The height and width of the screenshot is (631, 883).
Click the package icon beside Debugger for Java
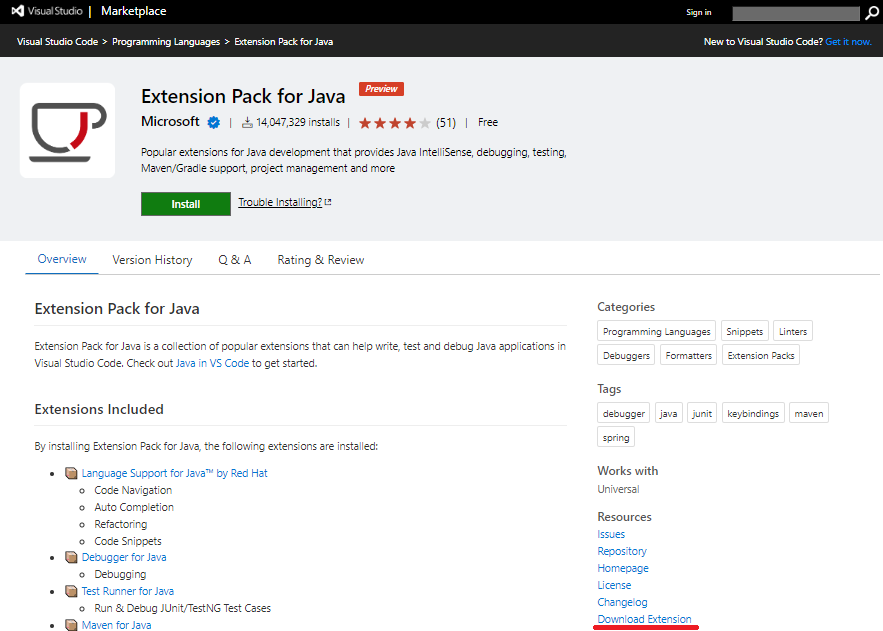pos(71,557)
